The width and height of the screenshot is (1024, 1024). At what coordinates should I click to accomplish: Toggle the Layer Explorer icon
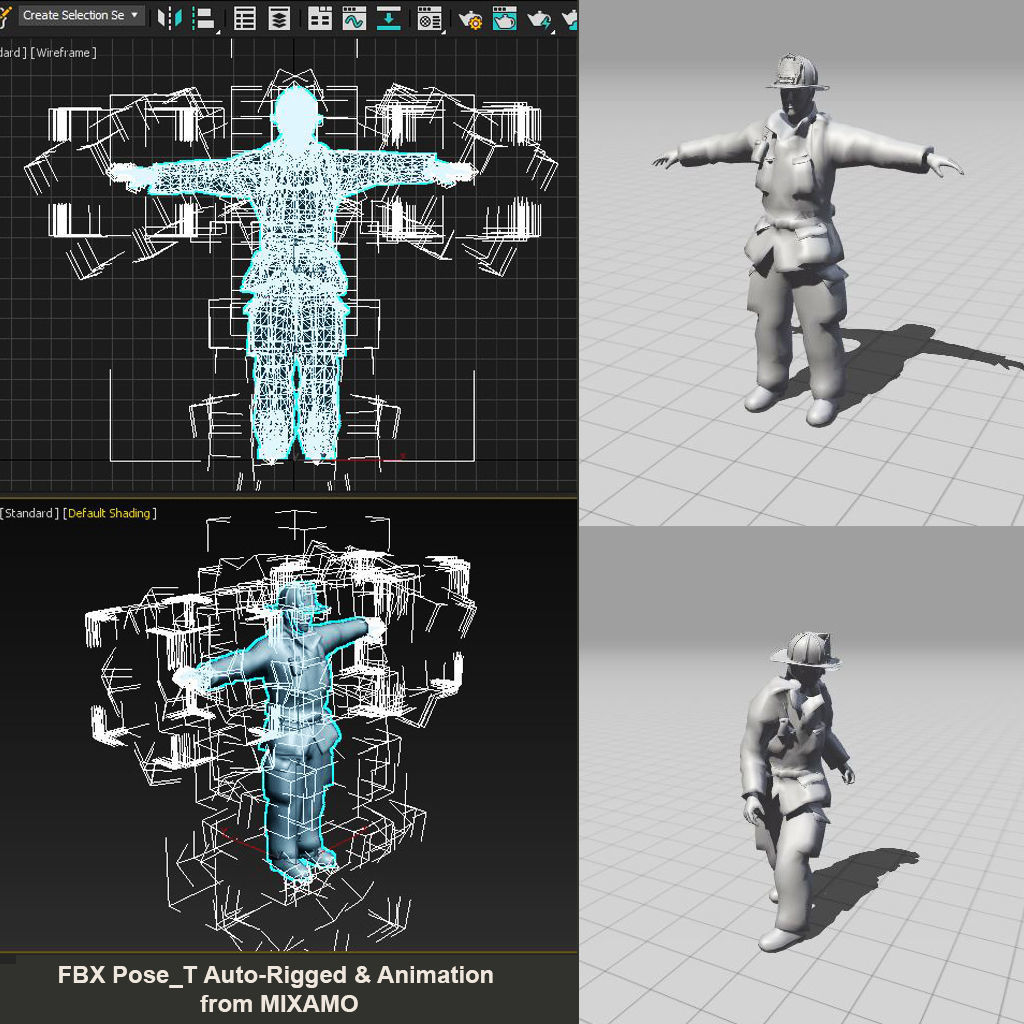click(x=280, y=18)
